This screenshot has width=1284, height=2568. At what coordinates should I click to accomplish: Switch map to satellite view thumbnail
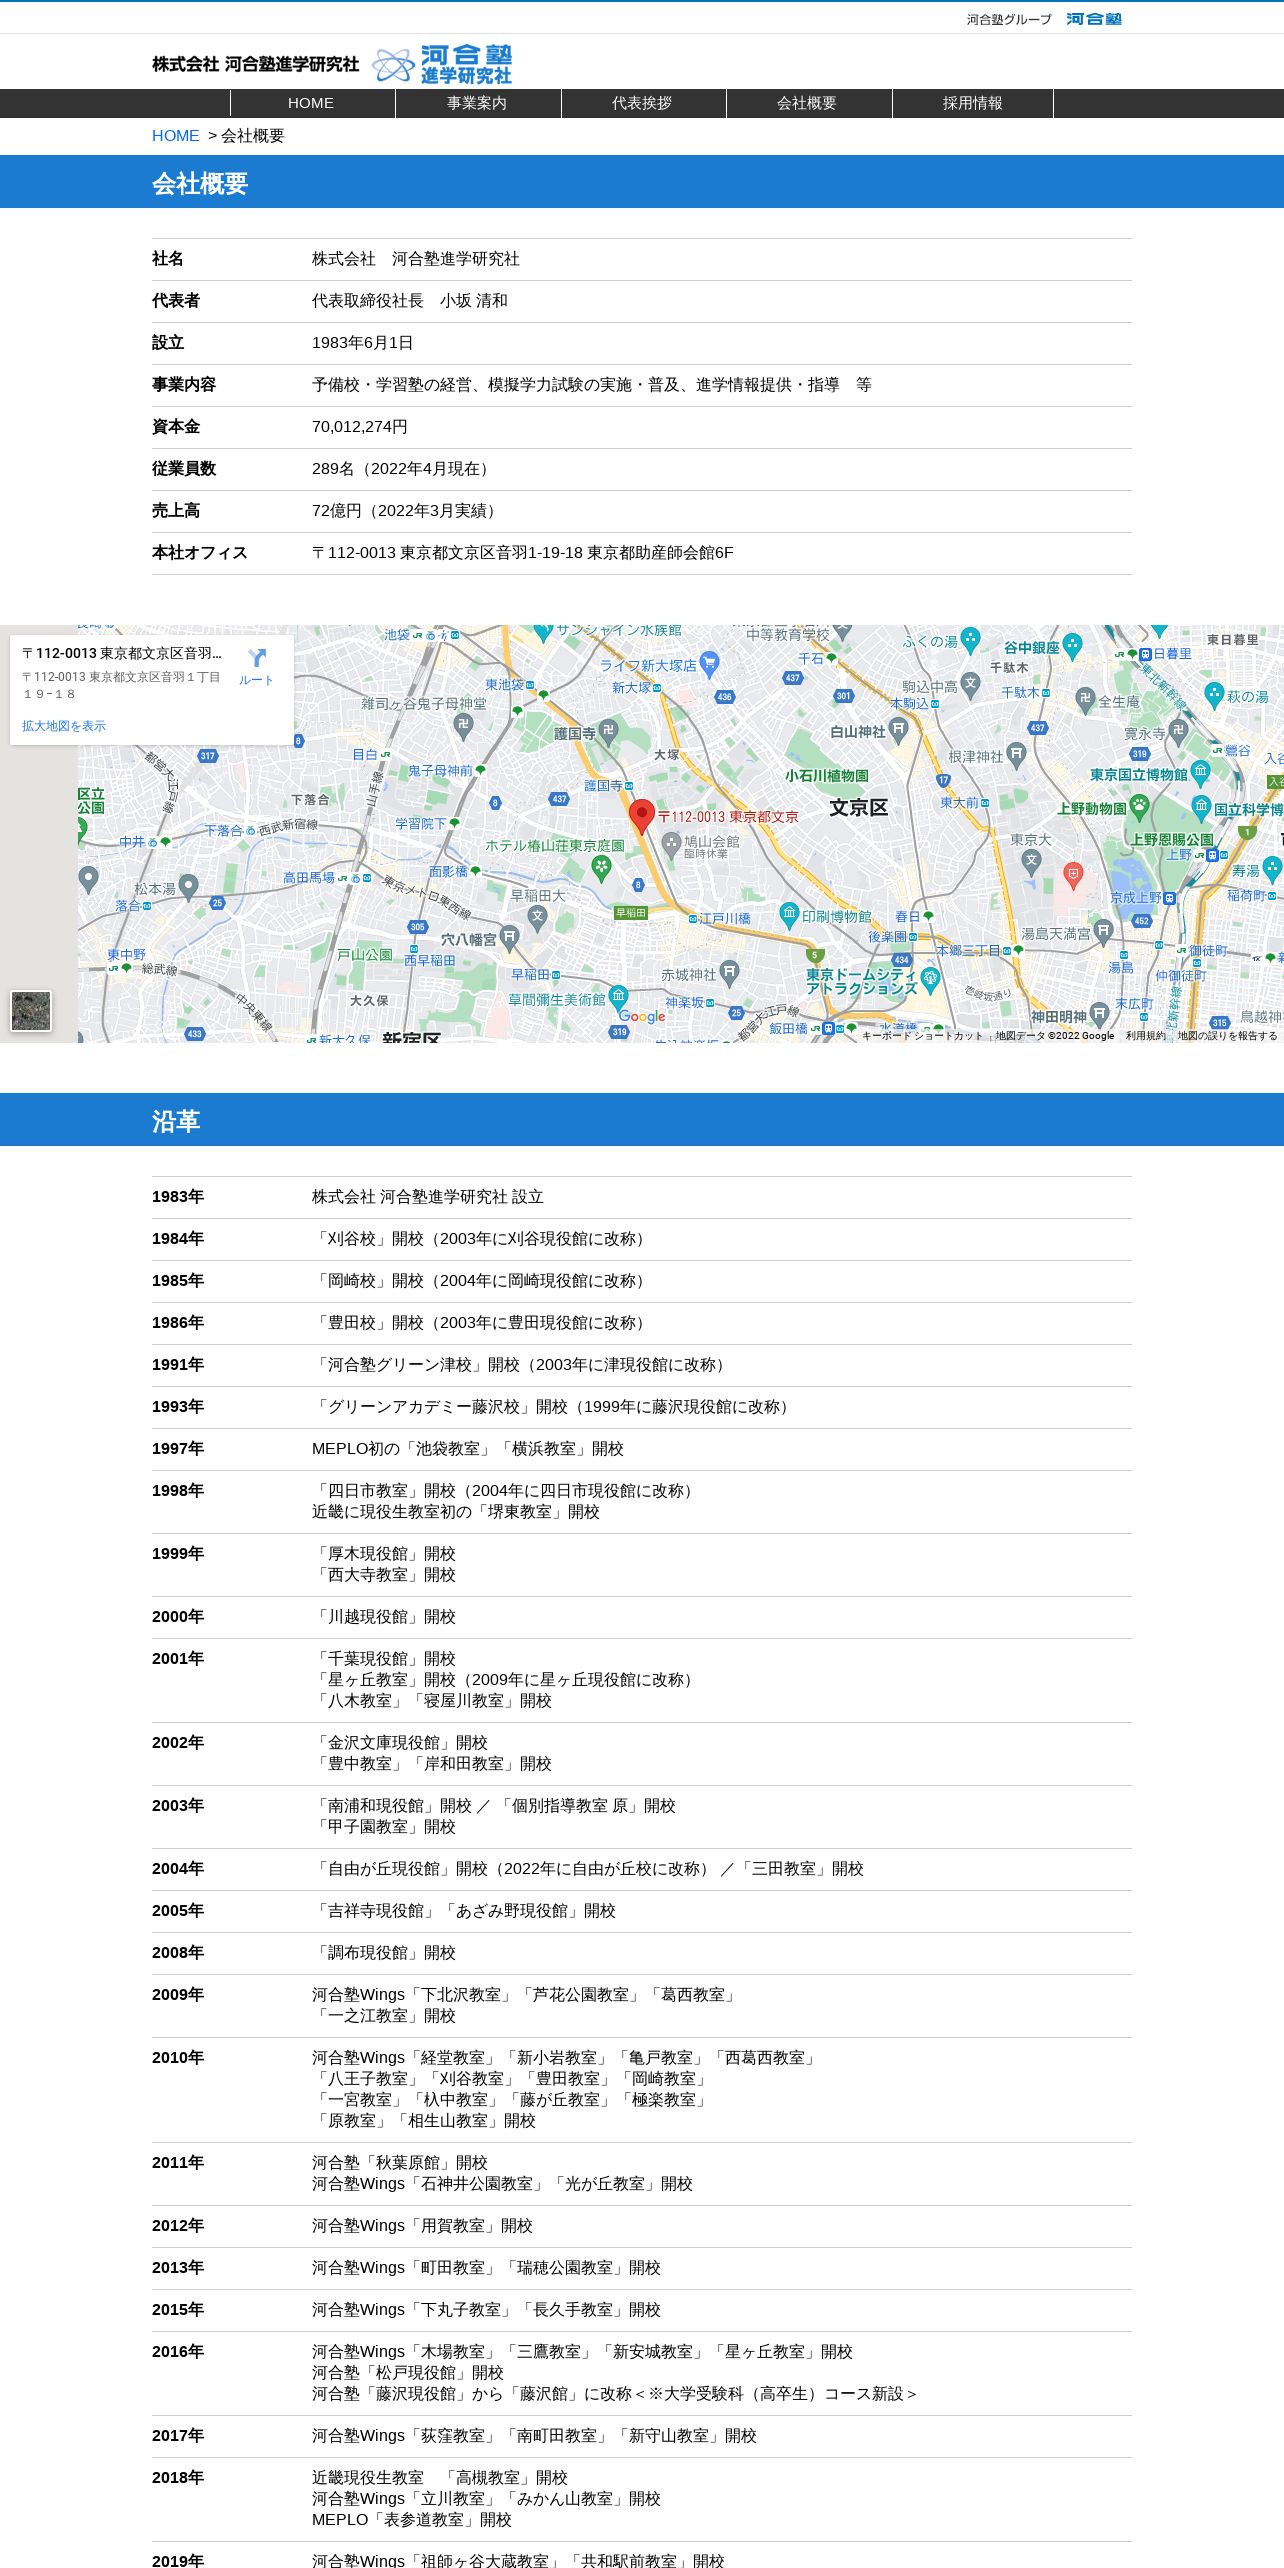31,1011
